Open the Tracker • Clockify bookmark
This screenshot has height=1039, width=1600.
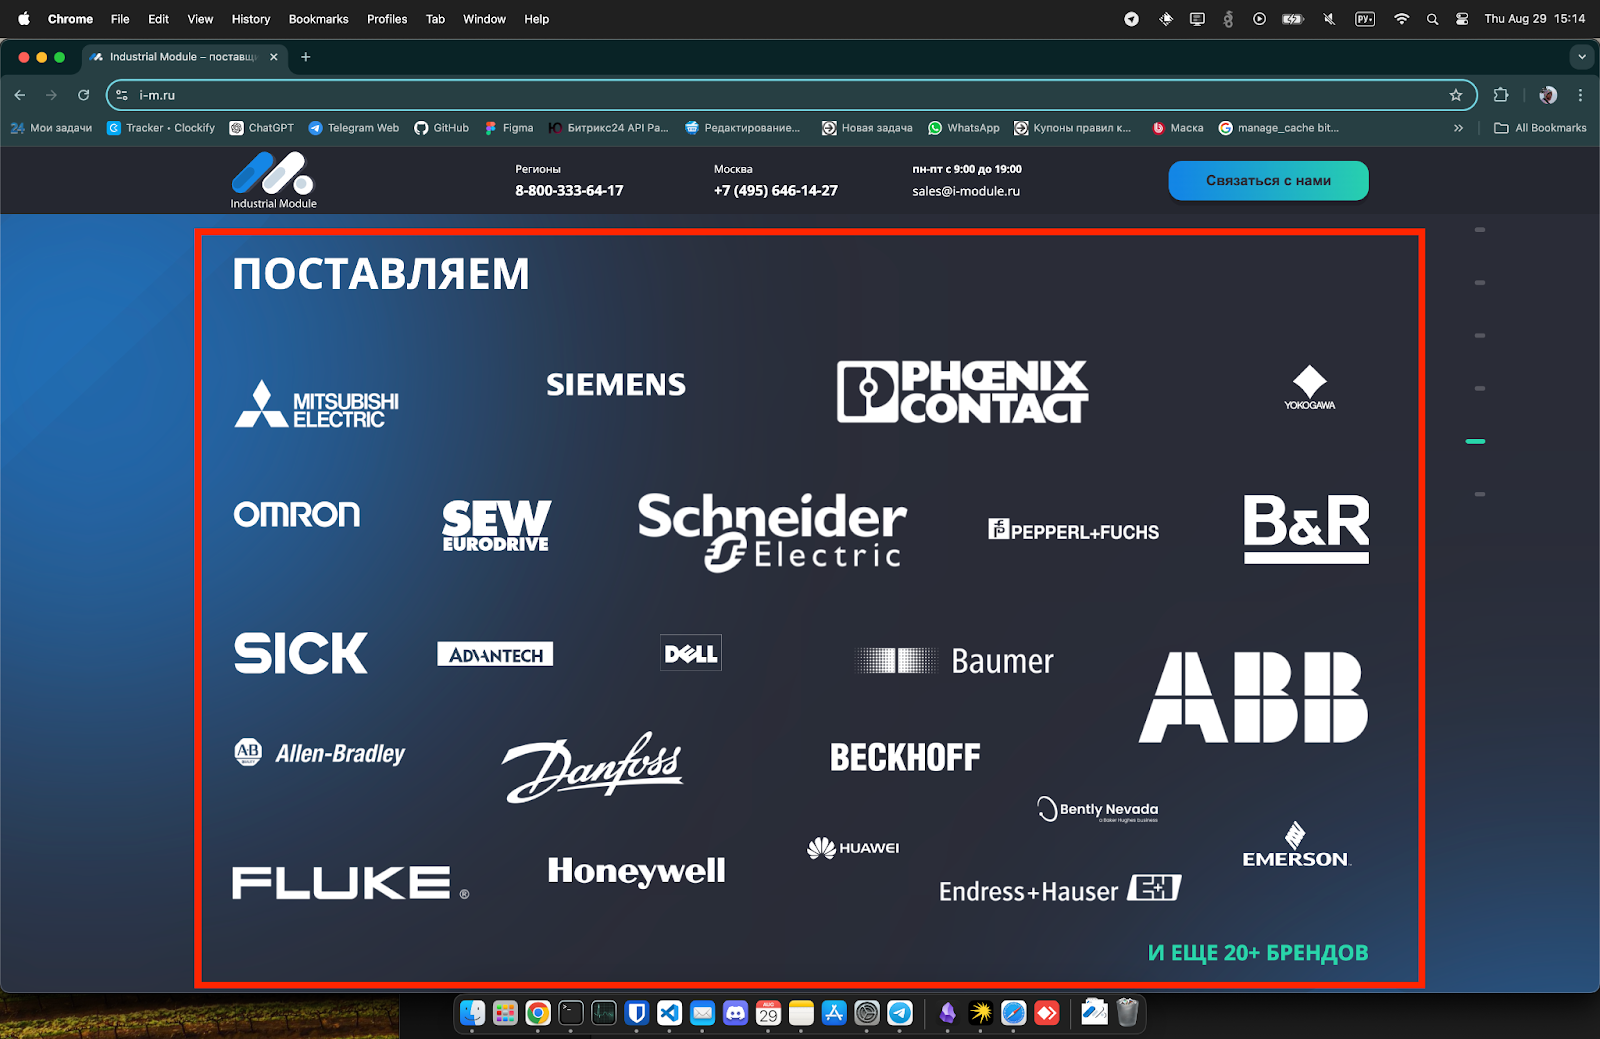161,128
